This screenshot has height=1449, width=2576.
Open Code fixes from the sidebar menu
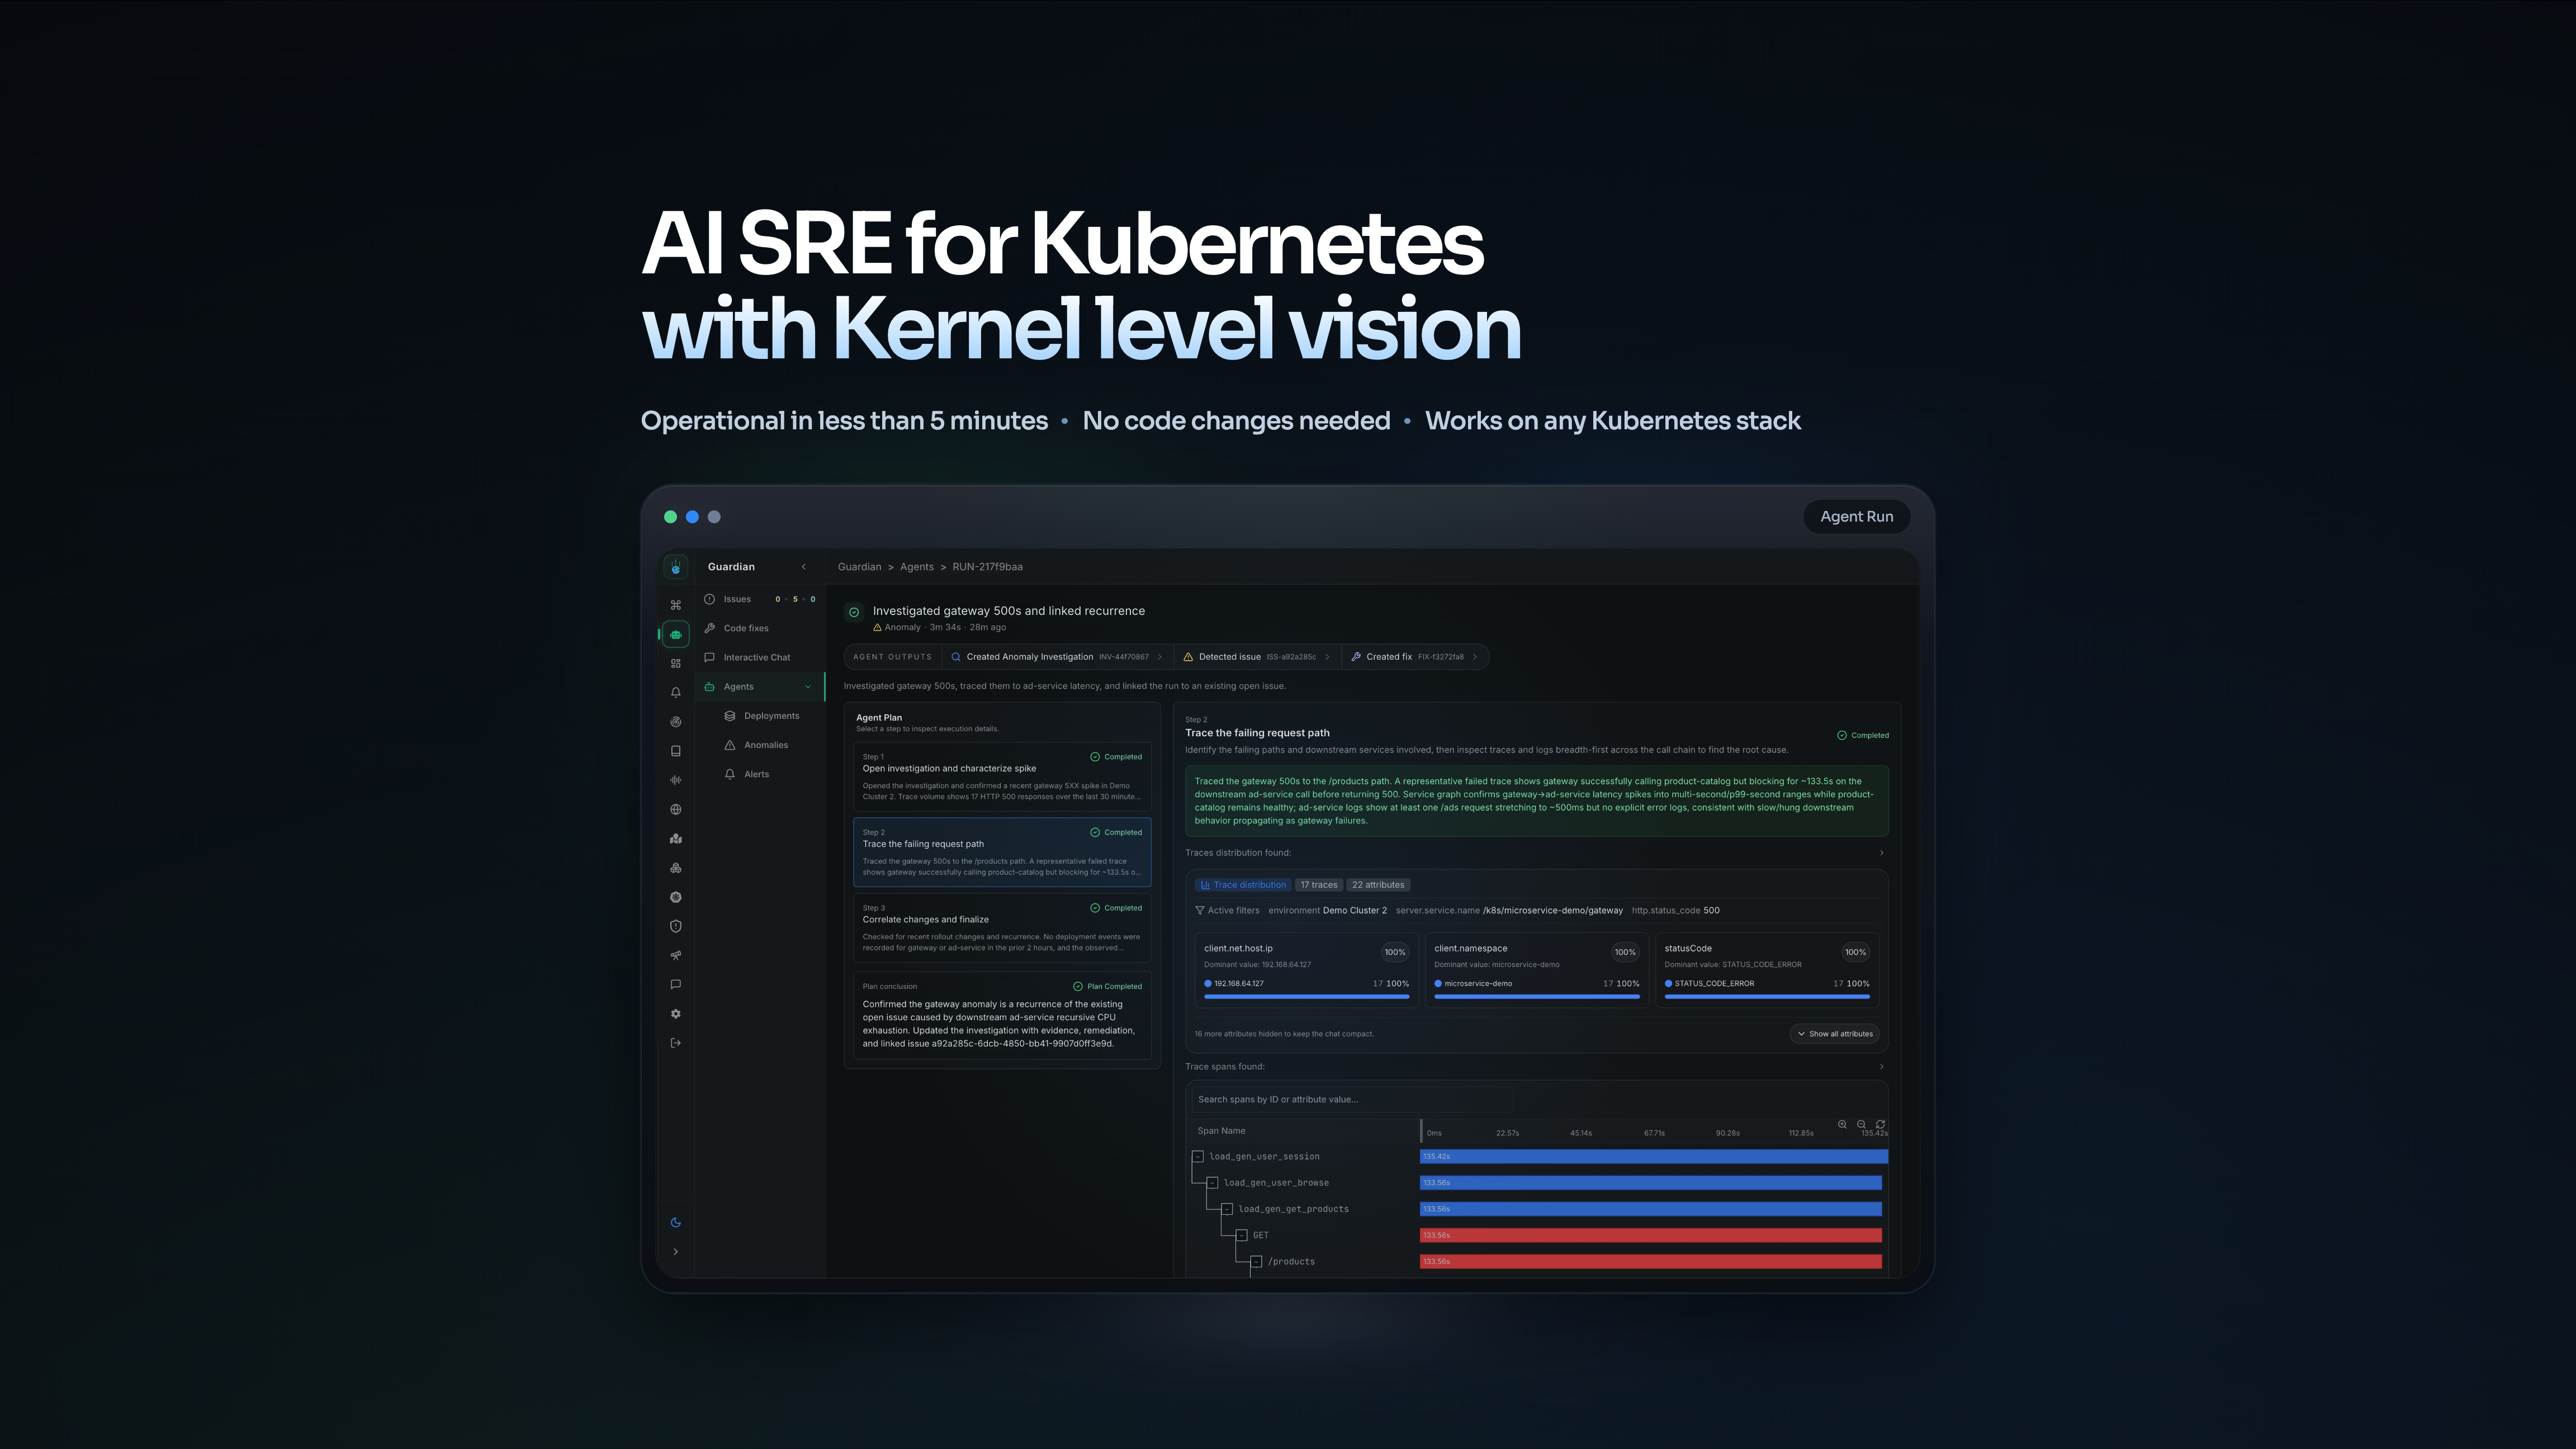point(745,628)
